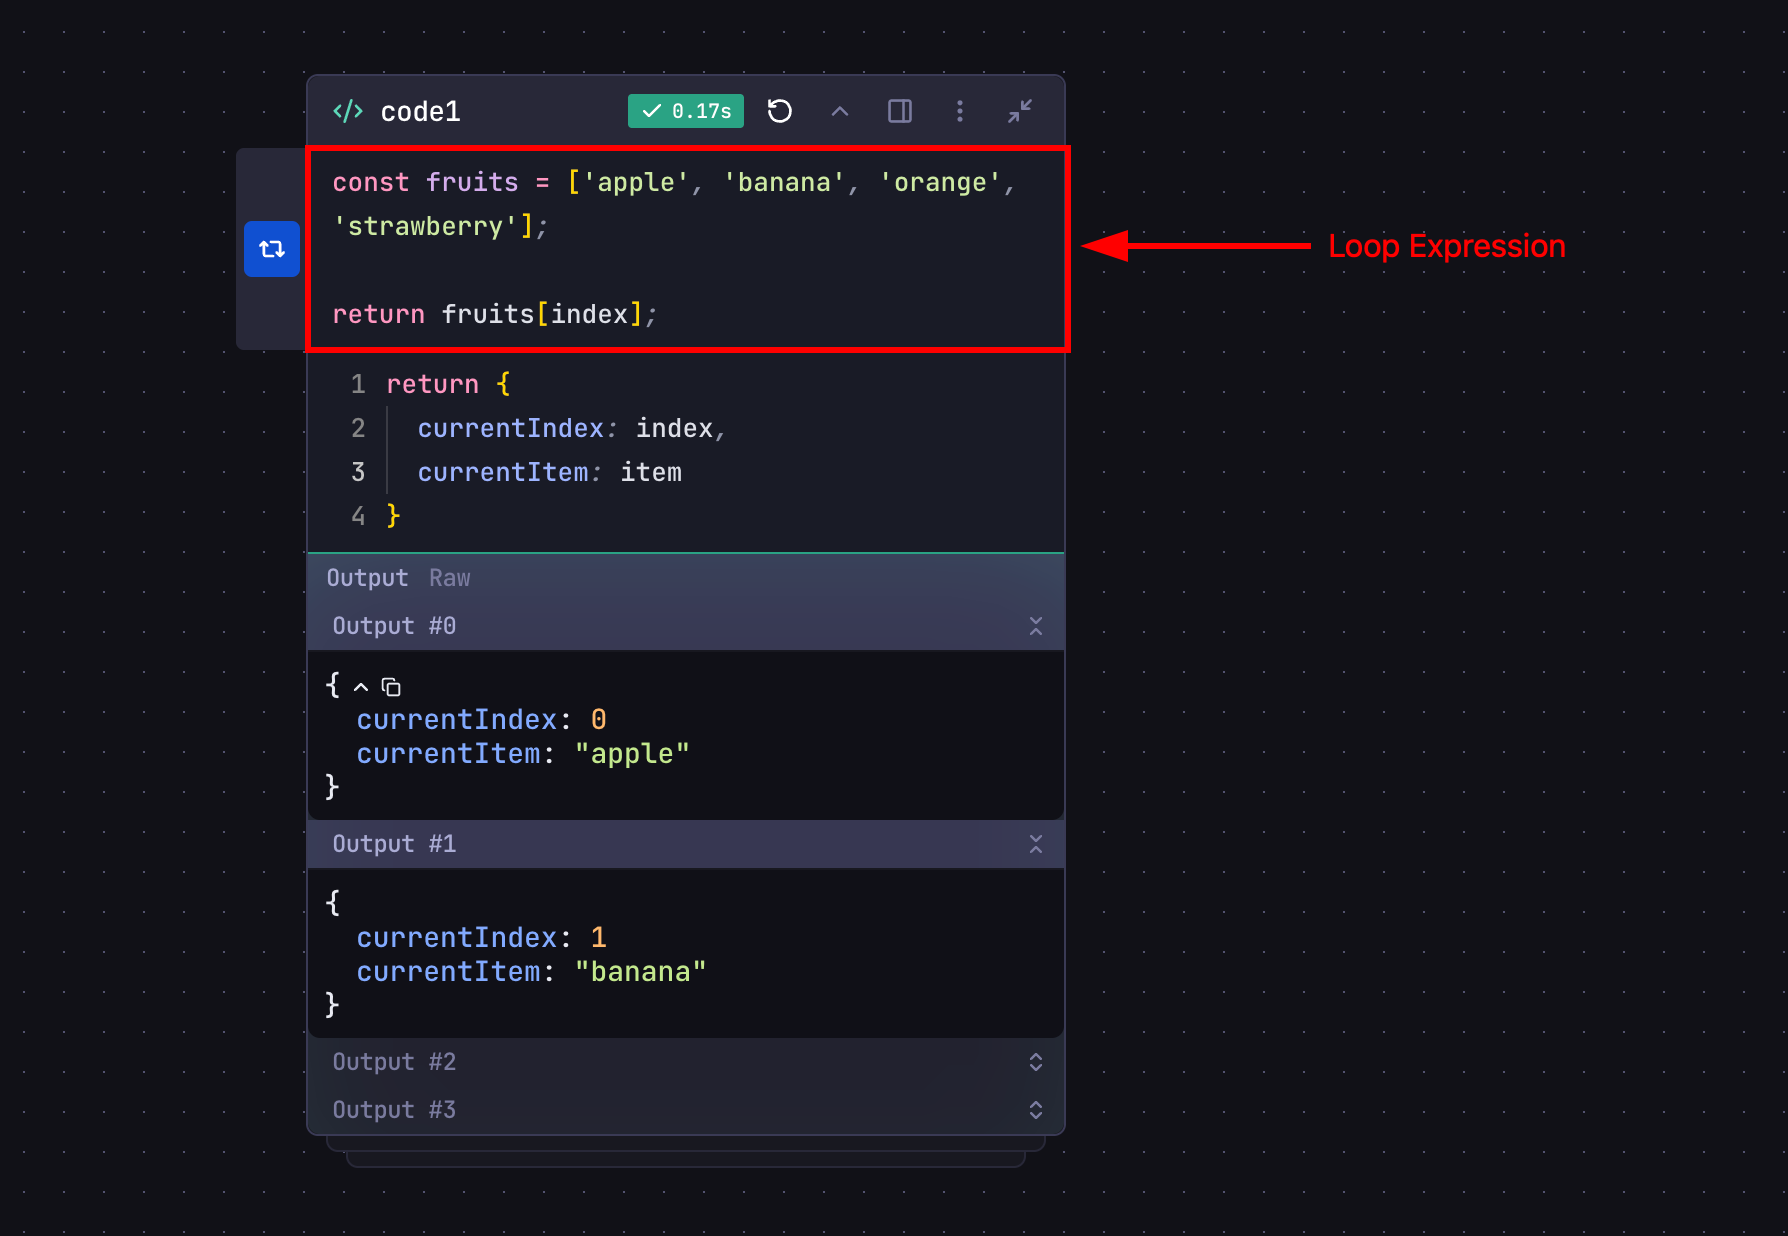Select the Output tab

(x=367, y=578)
